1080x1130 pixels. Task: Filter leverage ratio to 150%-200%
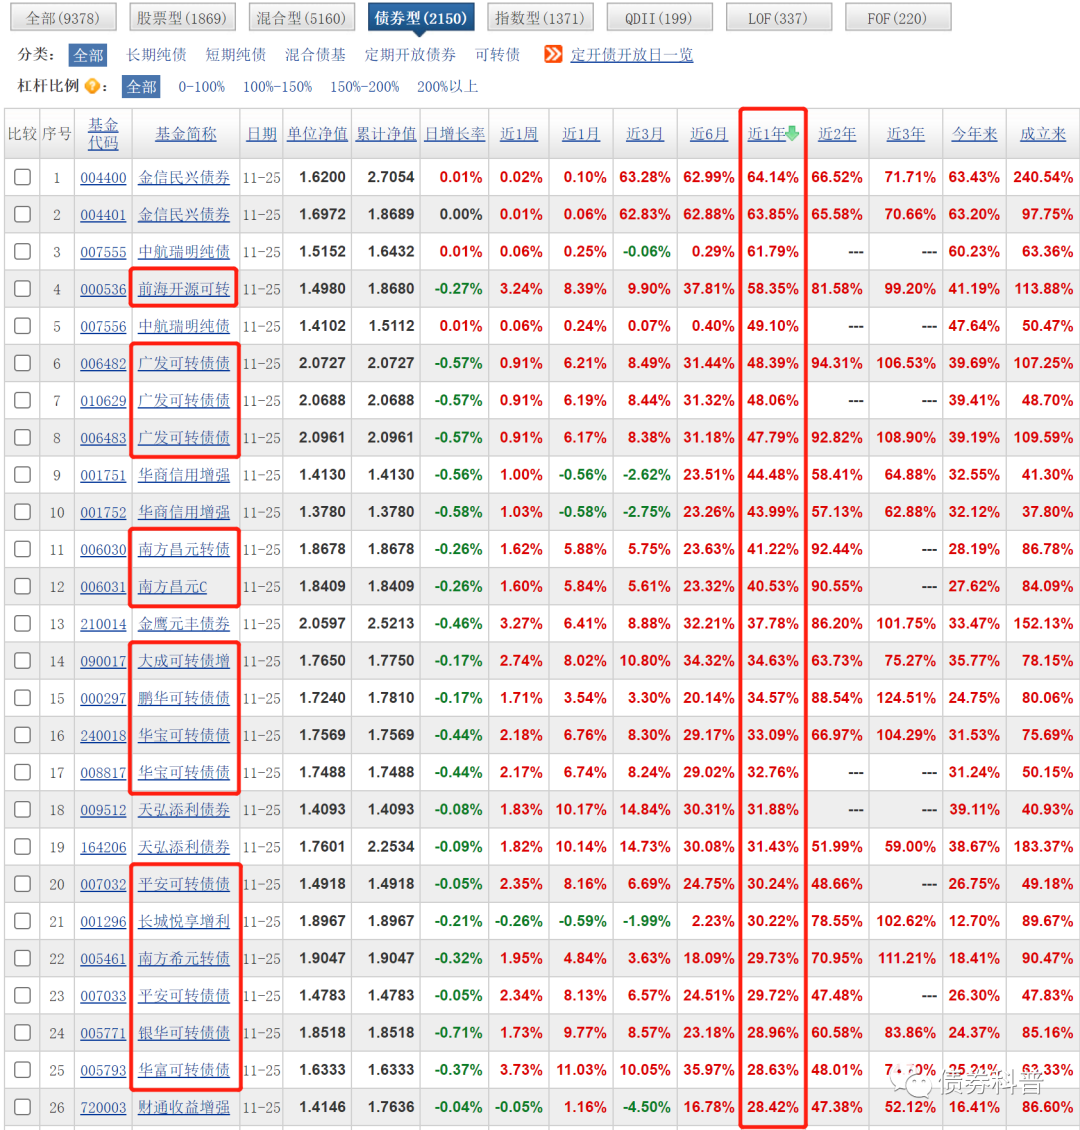click(365, 86)
